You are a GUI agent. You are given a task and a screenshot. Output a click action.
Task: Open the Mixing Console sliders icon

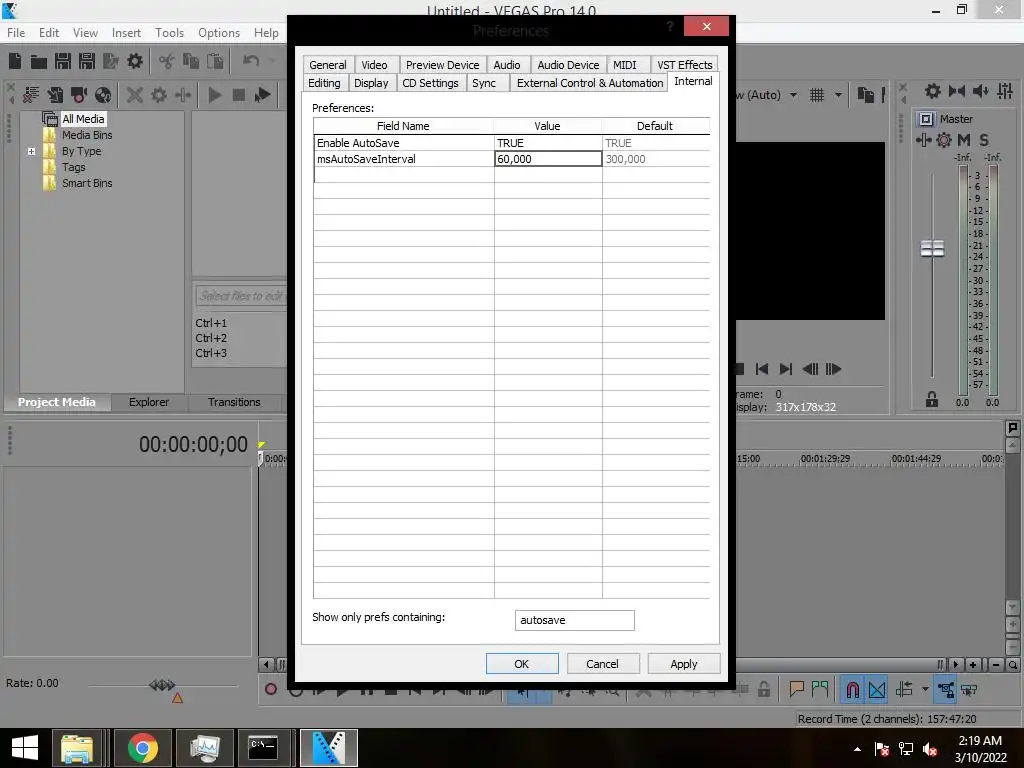coord(1005,91)
